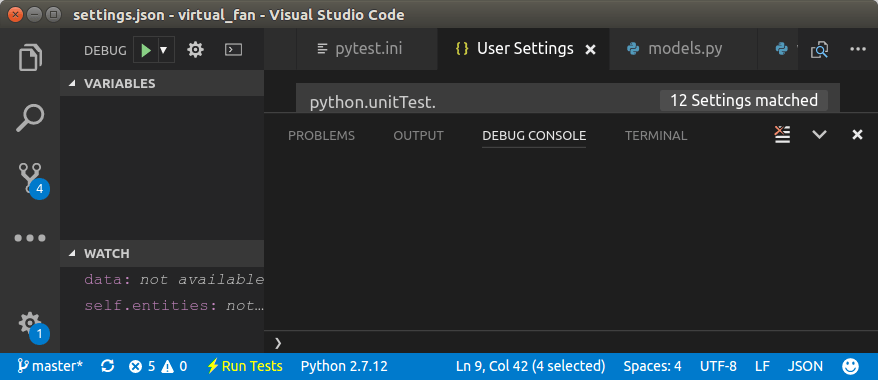Click the master* git branch in status bar
The height and width of the screenshot is (380, 878).
click(51, 367)
